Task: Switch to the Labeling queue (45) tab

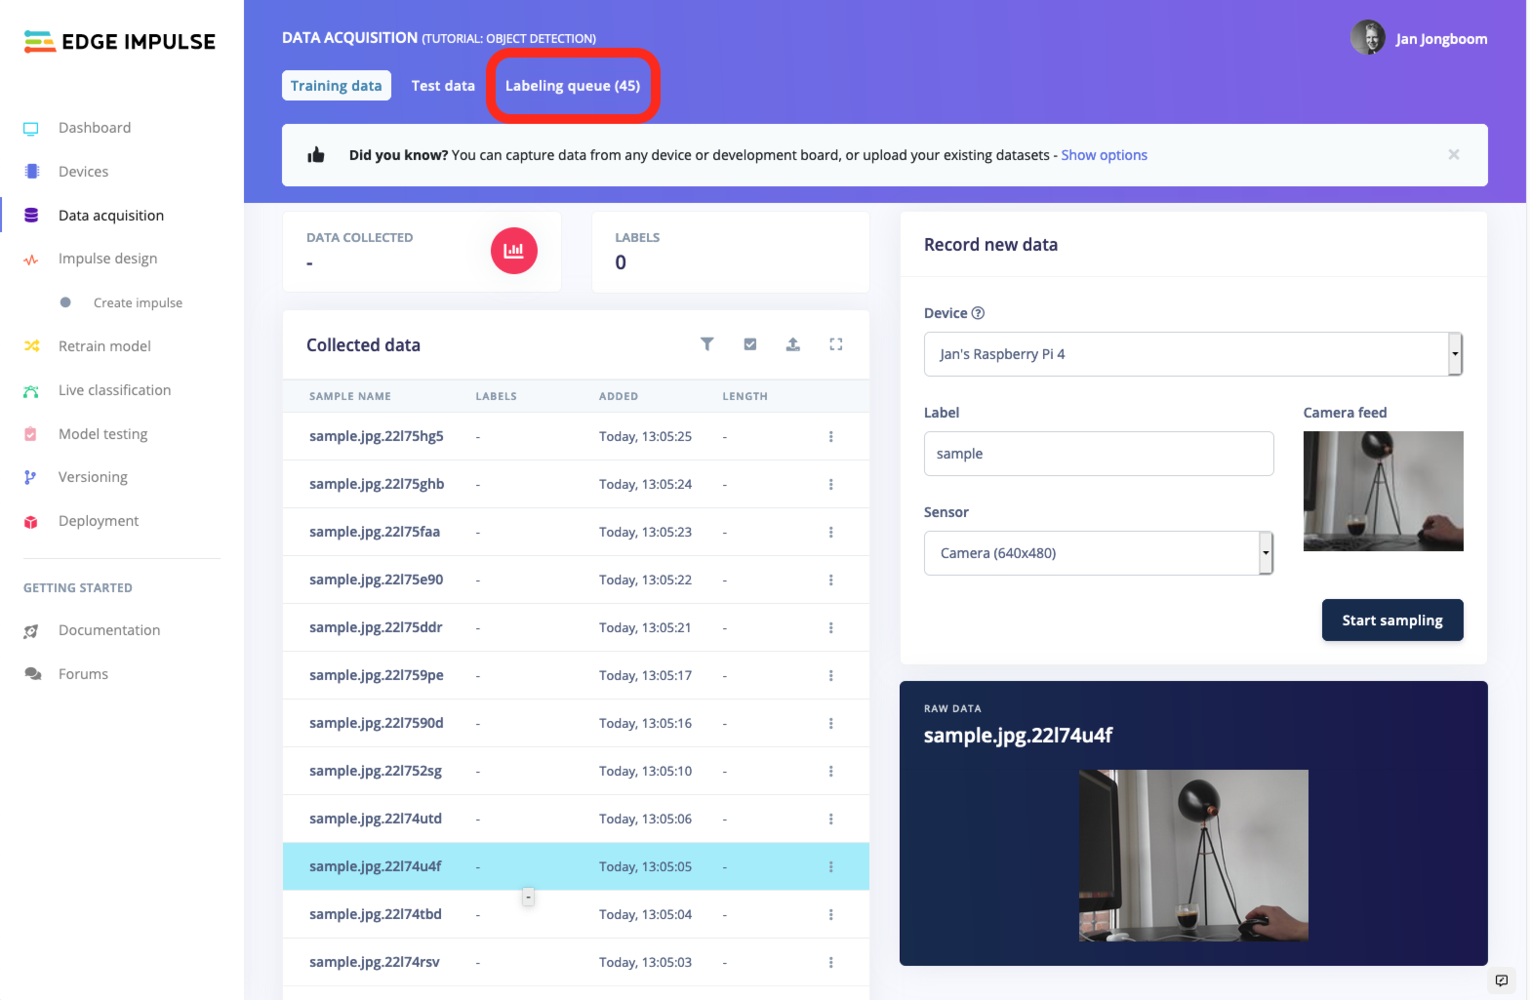Action: pyautogui.click(x=572, y=86)
